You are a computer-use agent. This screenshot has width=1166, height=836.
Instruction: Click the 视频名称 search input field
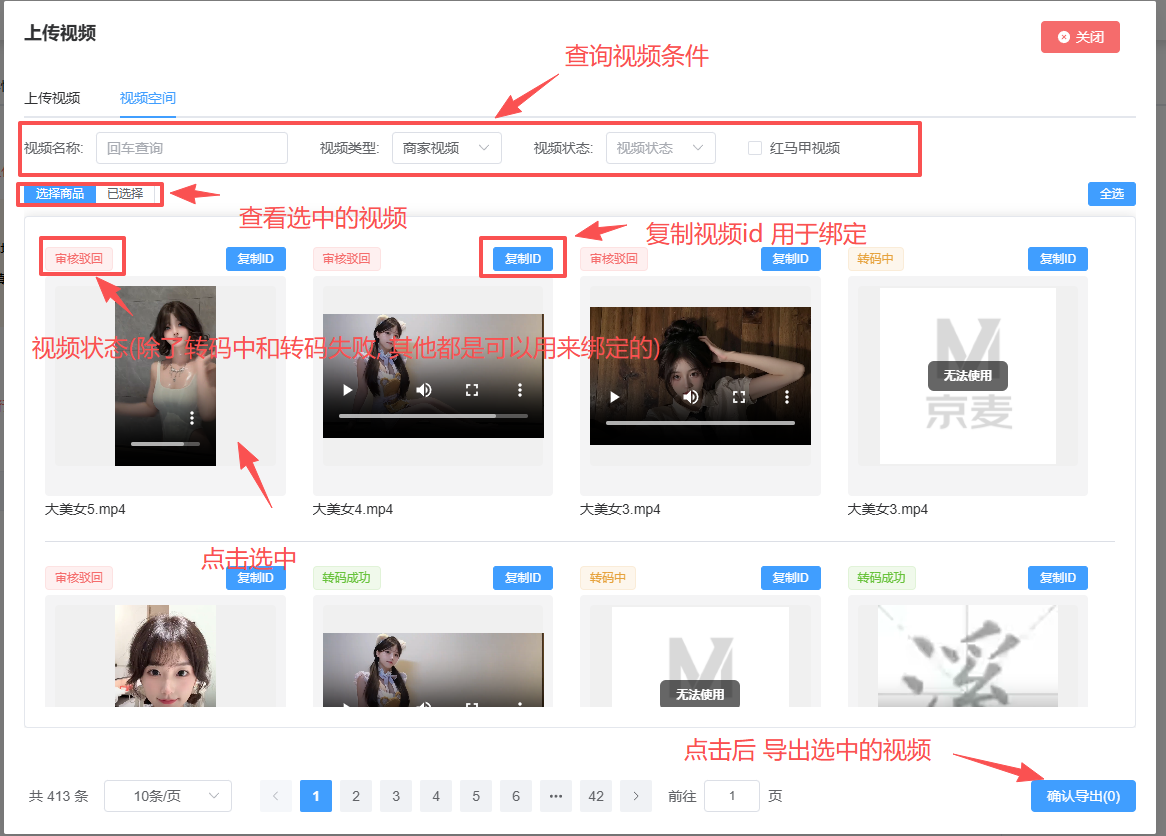[192, 148]
